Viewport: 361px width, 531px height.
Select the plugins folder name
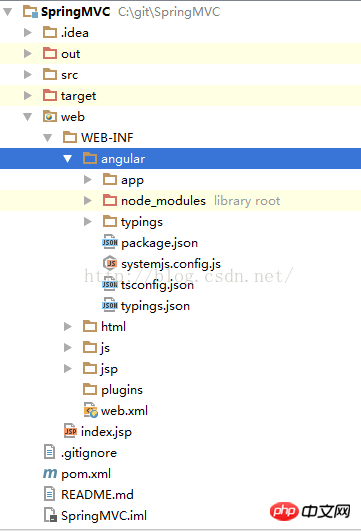[x=122, y=390]
